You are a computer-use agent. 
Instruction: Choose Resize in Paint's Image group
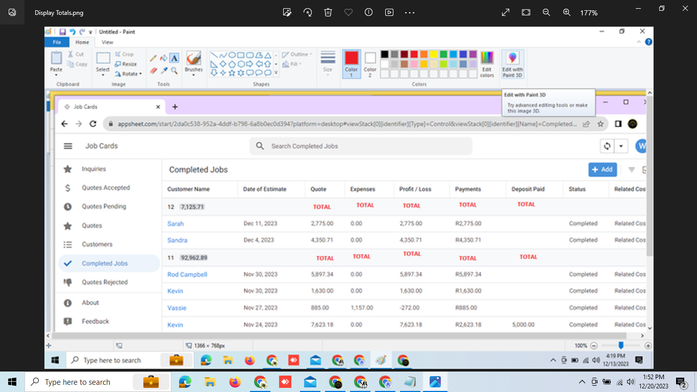126,64
